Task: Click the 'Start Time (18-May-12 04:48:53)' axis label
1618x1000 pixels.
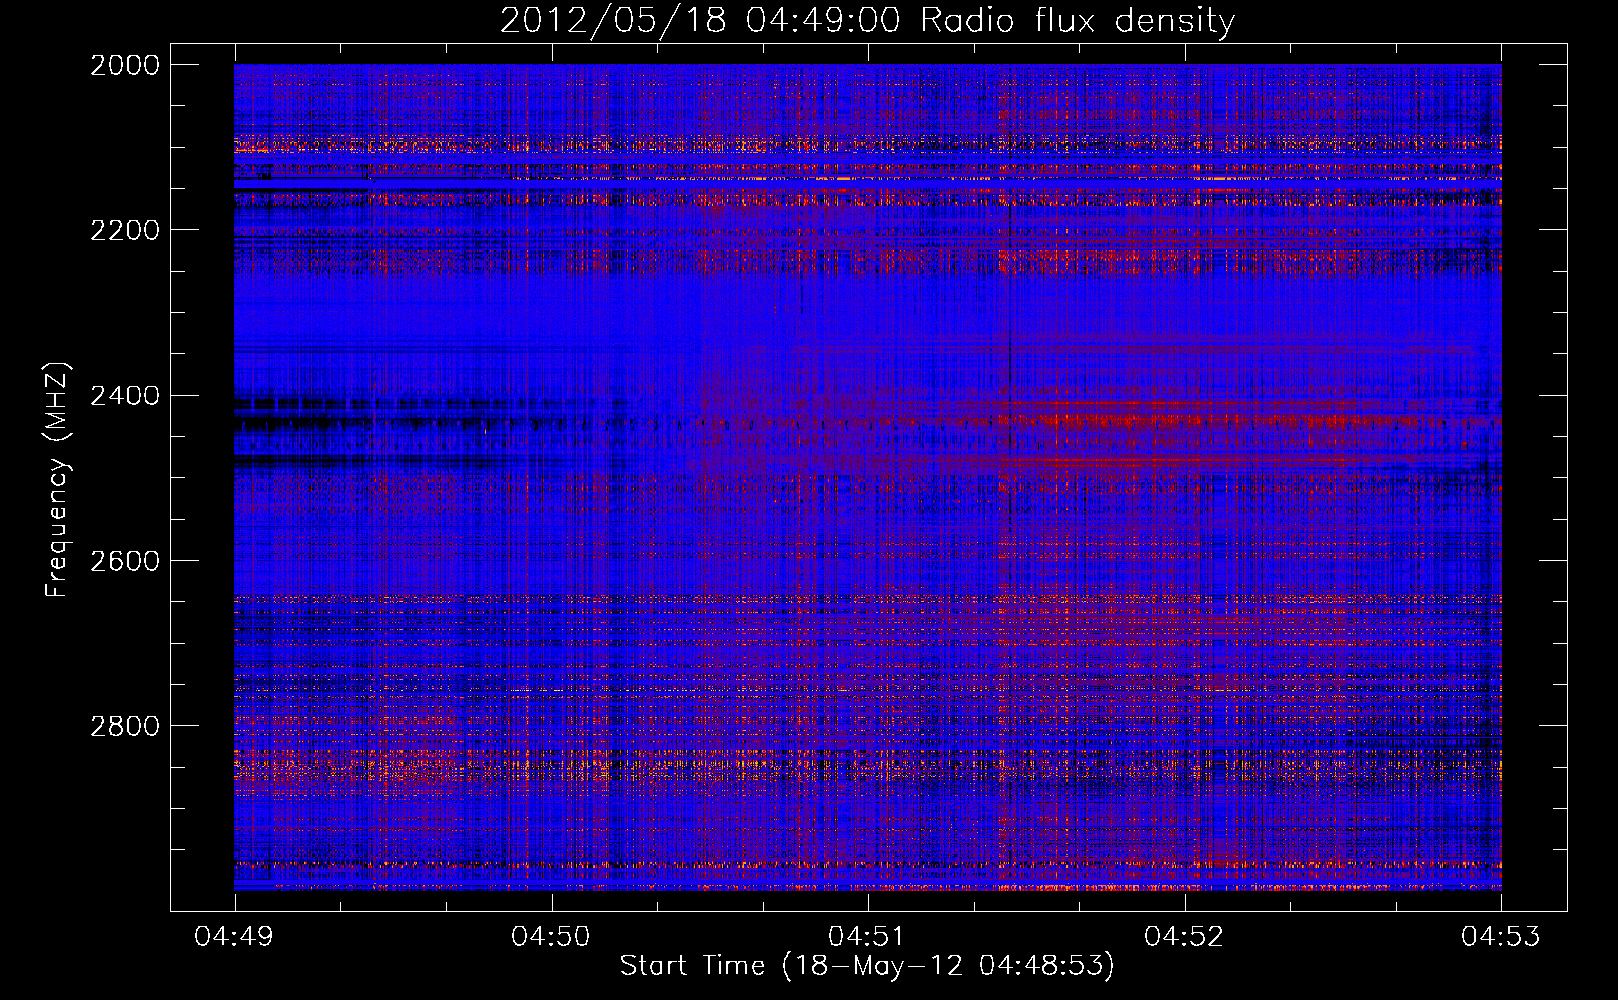Action: tap(867, 966)
